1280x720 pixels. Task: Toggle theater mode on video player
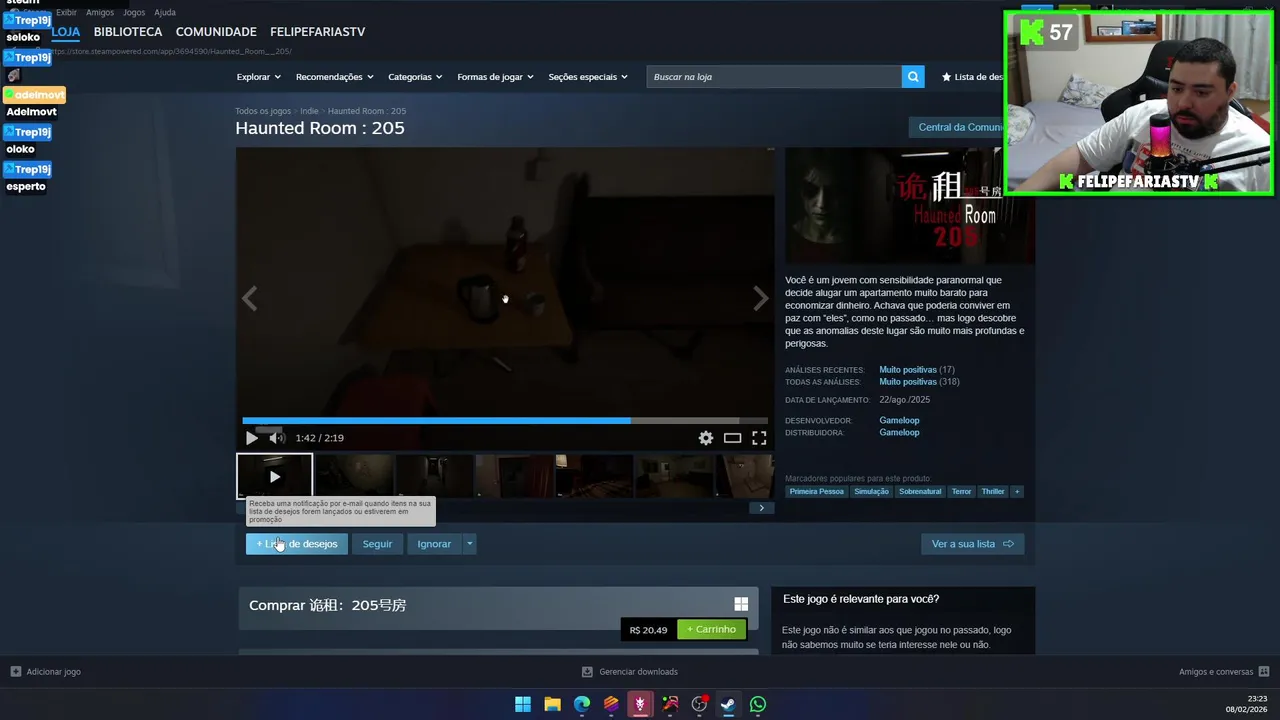pos(733,438)
